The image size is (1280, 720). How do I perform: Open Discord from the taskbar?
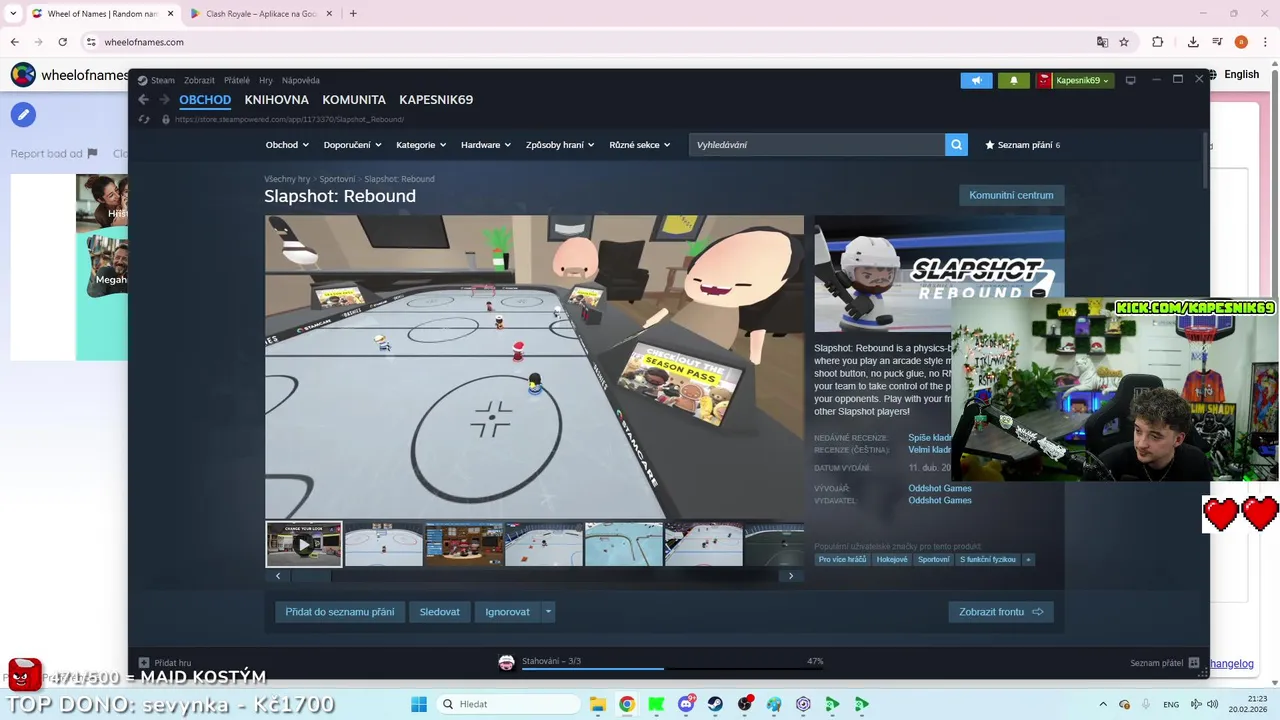coord(686,704)
